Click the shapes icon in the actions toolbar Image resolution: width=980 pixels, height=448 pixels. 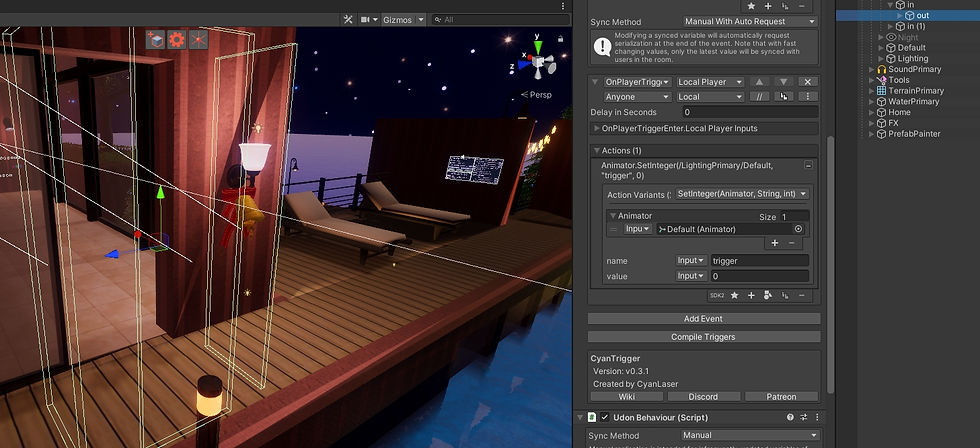(768, 296)
